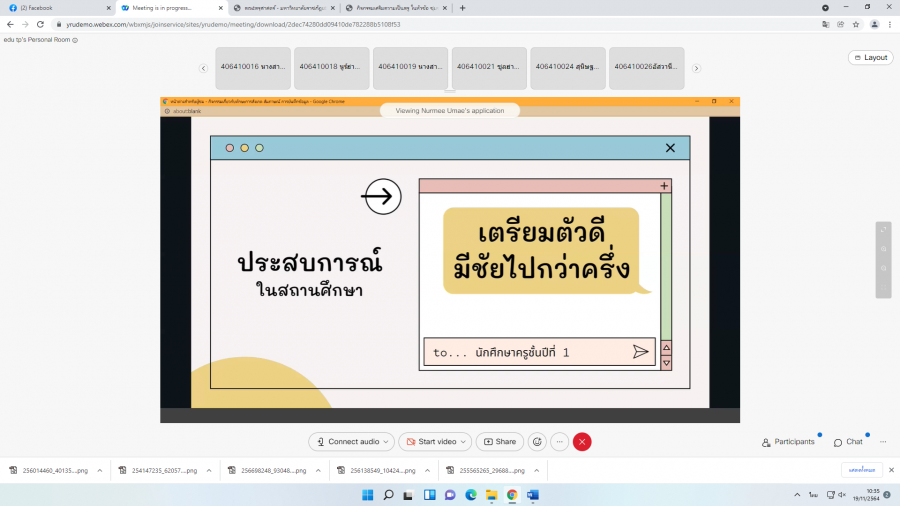Select participant thumbnail 406410016
Screen dimensions: 900x506
(x=253, y=68)
